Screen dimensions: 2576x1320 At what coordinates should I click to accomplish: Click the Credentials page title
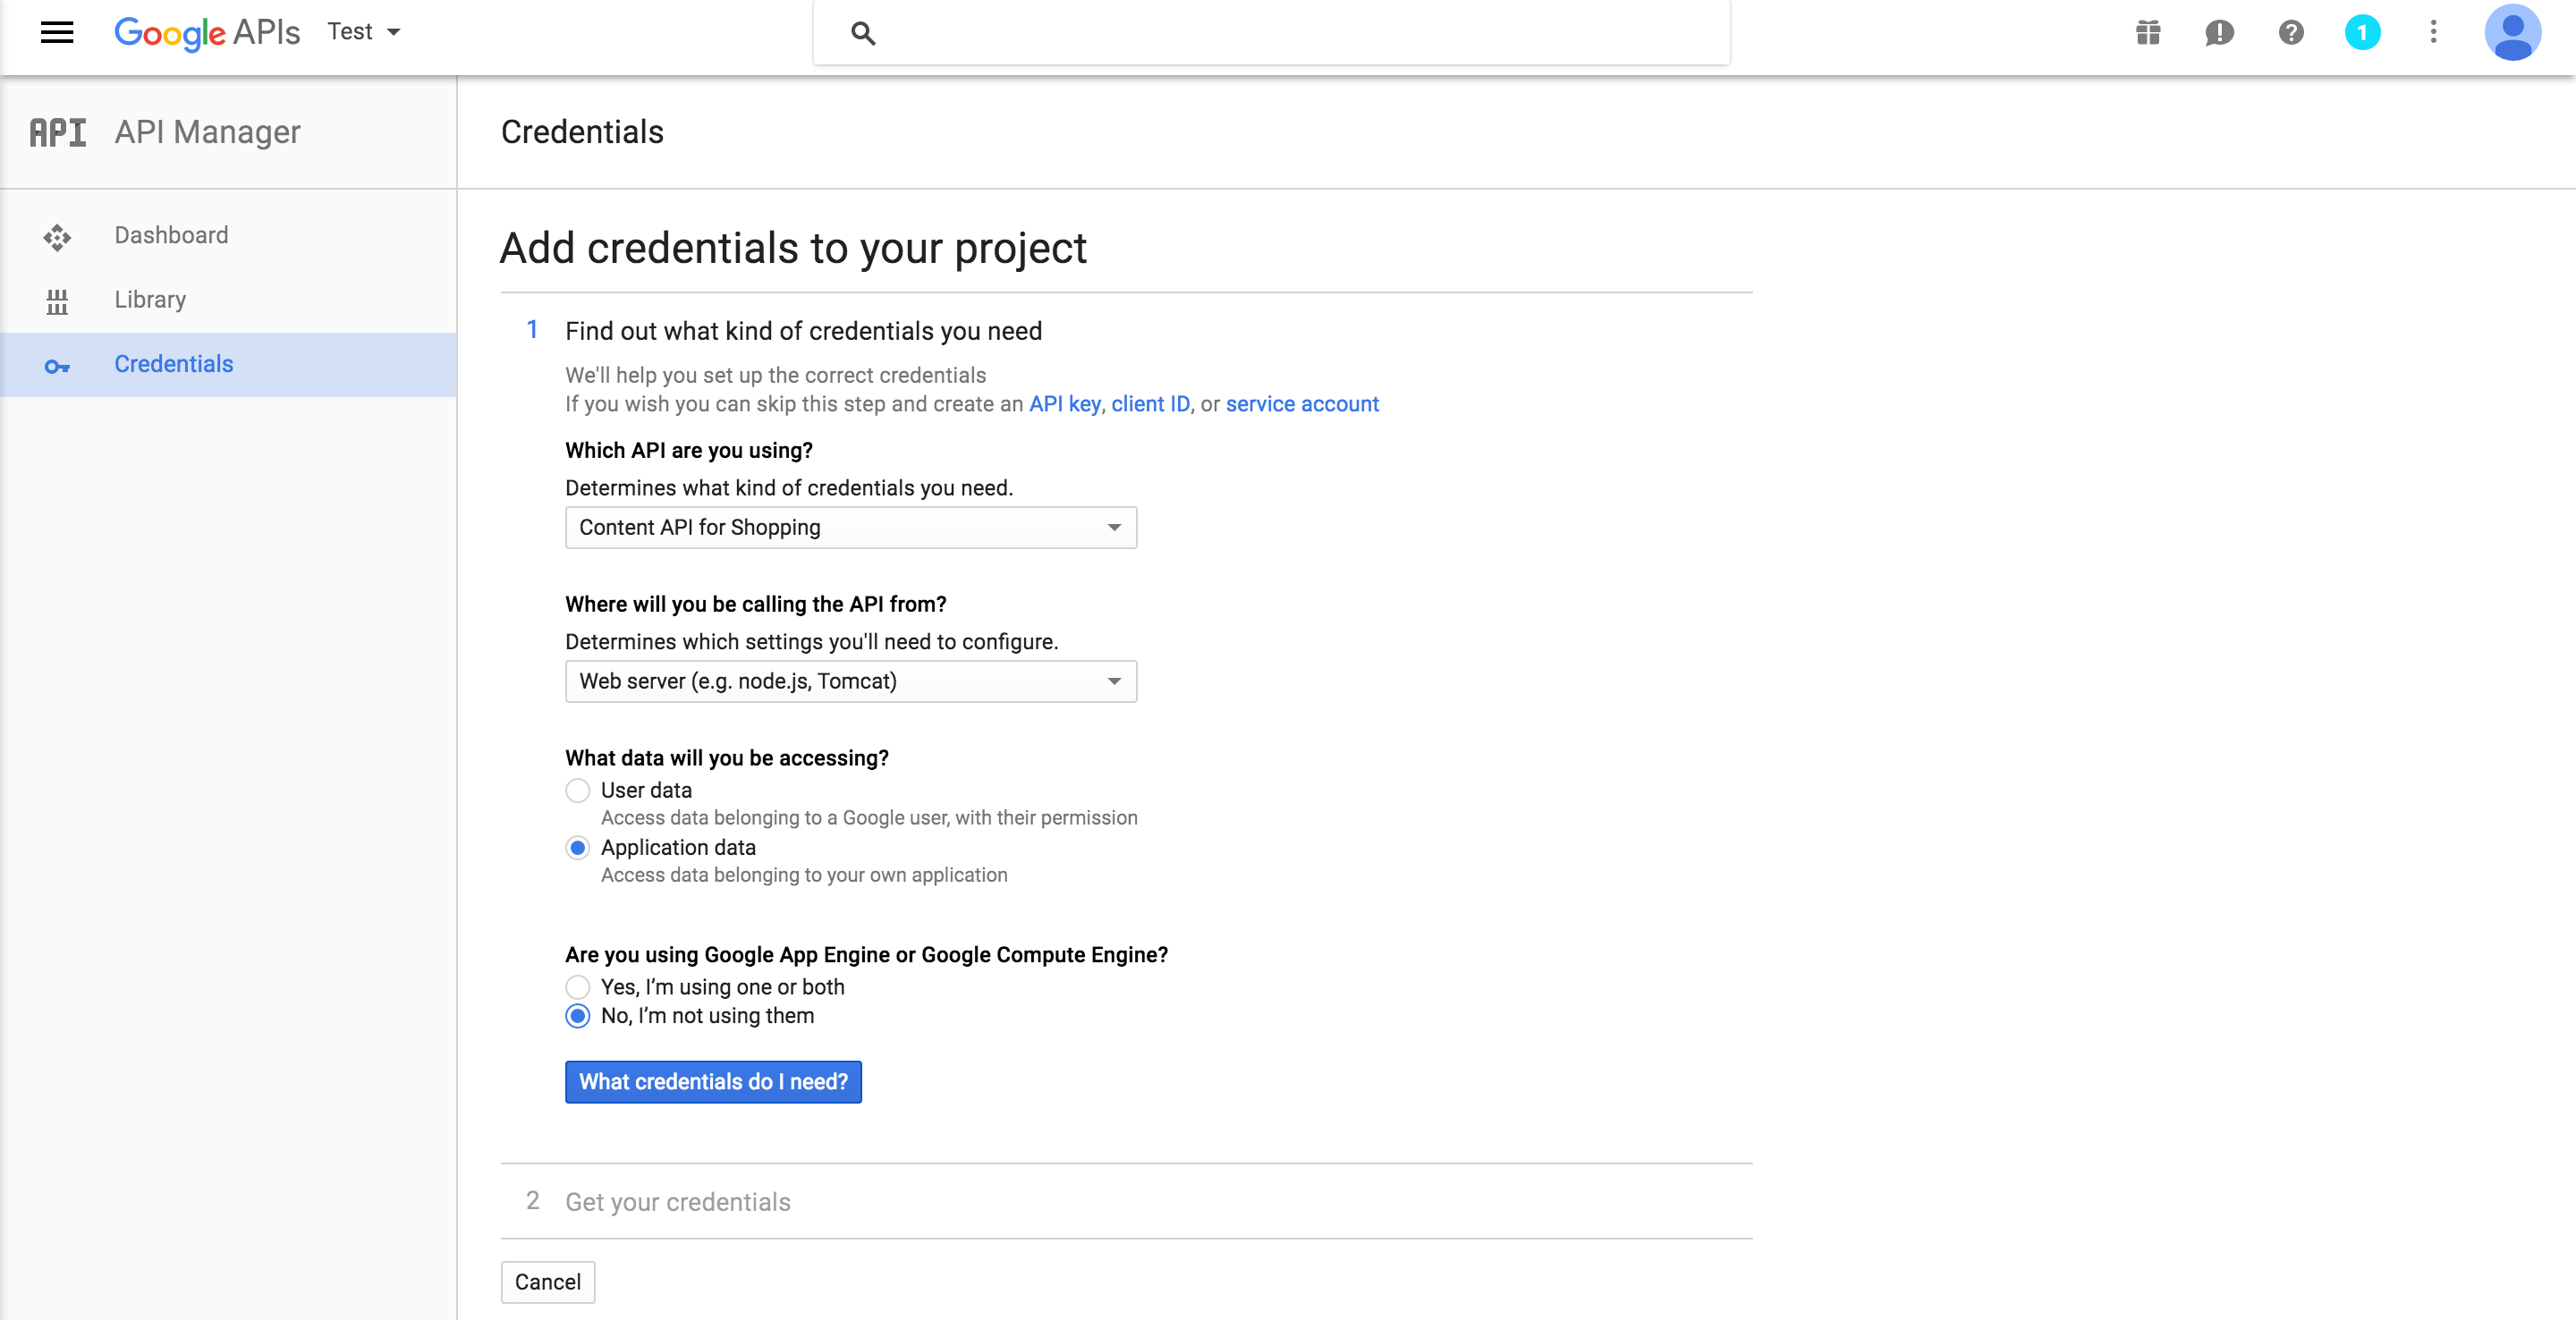tap(582, 132)
